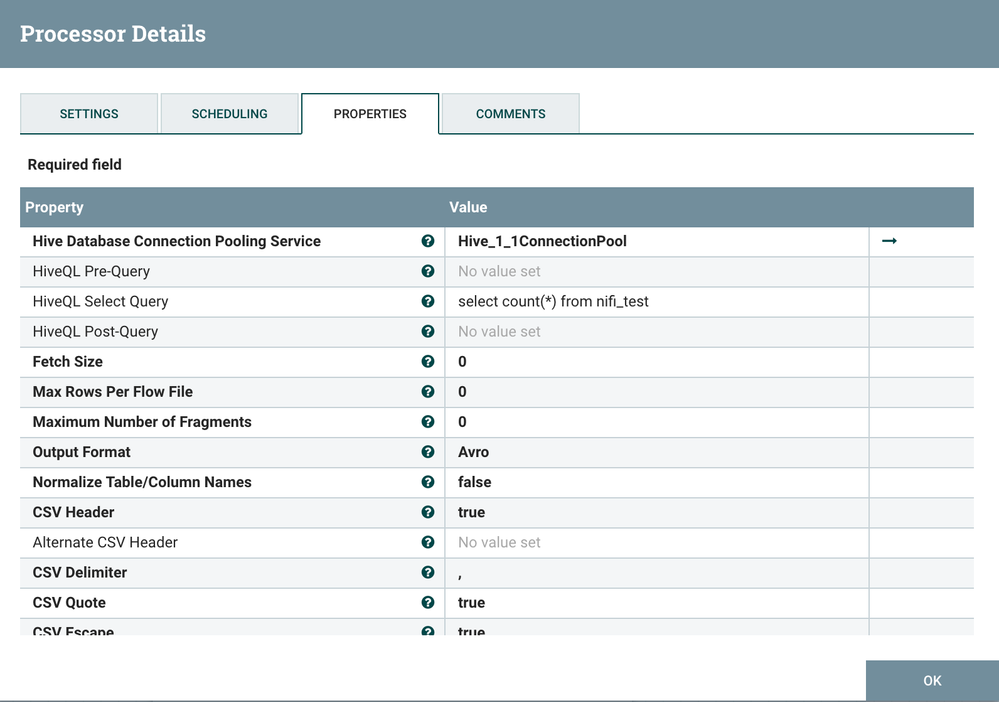Click help icon for CSV Delimiter

pos(428,572)
